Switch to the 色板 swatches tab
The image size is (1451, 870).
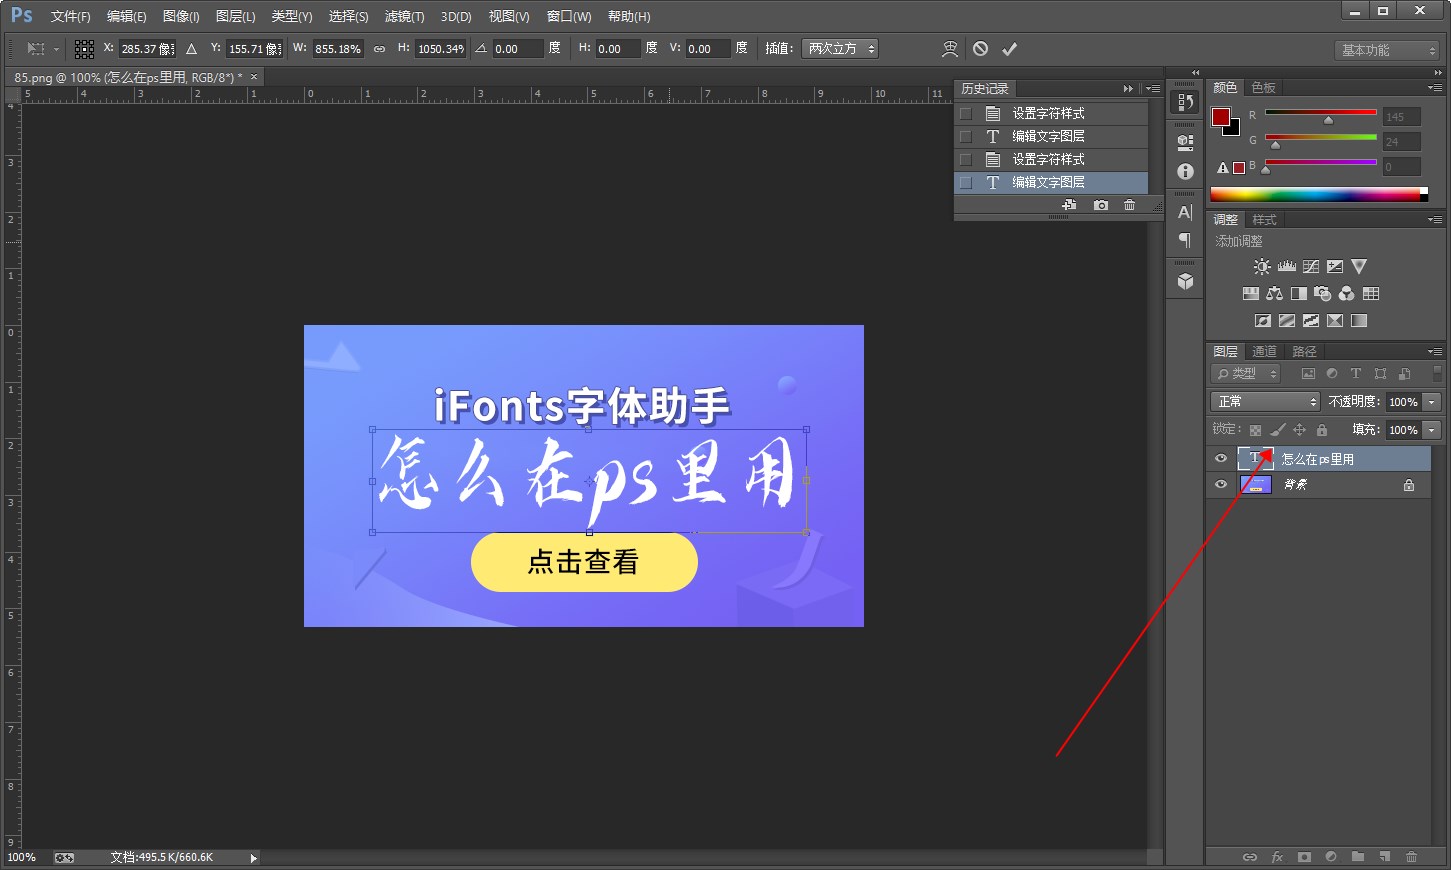point(1264,88)
